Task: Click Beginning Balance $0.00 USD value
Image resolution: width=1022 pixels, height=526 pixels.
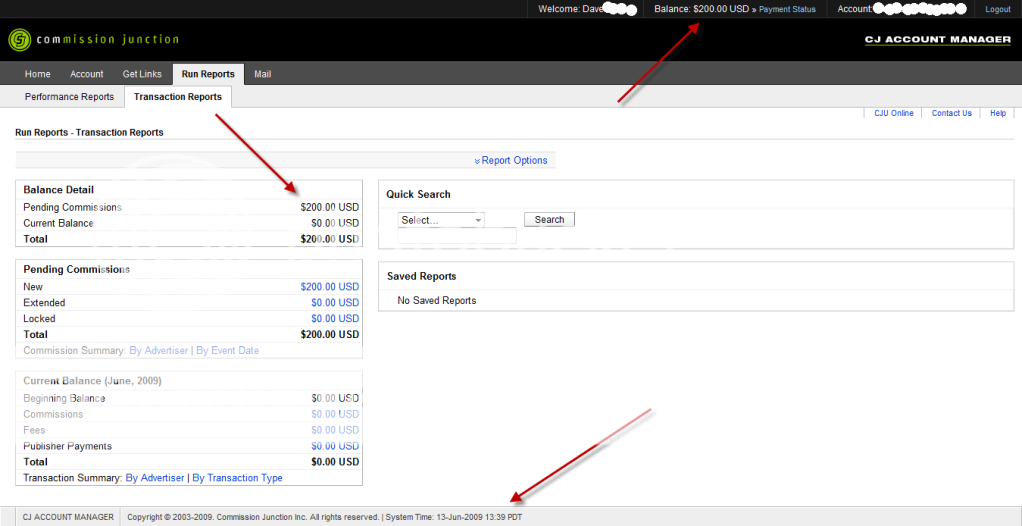Action: click(x=335, y=398)
